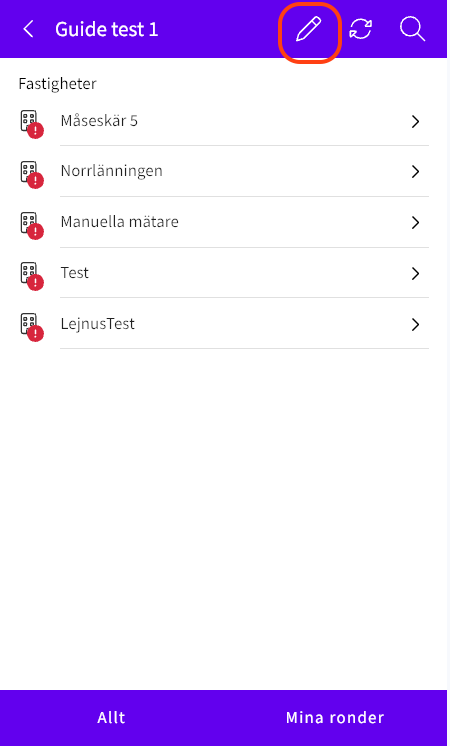Select the Norrlänningen list entry
This screenshot has width=450, height=746.
coord(224,172)
